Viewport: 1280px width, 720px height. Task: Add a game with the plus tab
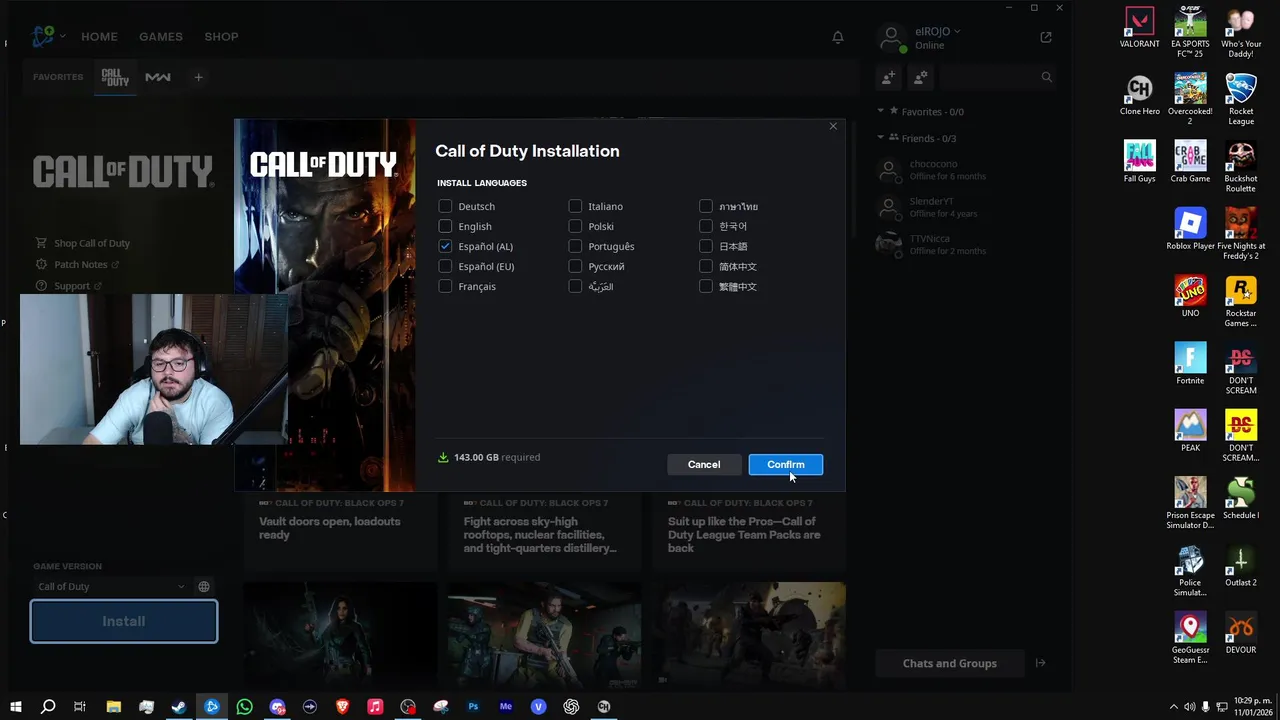pos(198,77)
